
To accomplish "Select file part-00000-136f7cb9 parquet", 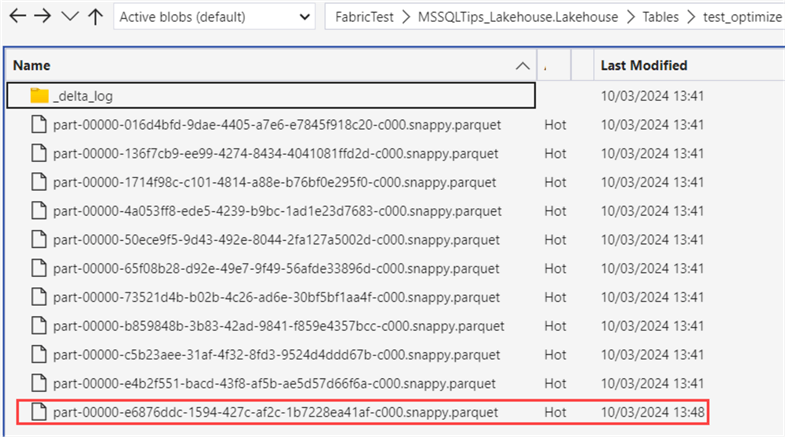I will click(x=275, y=153).
